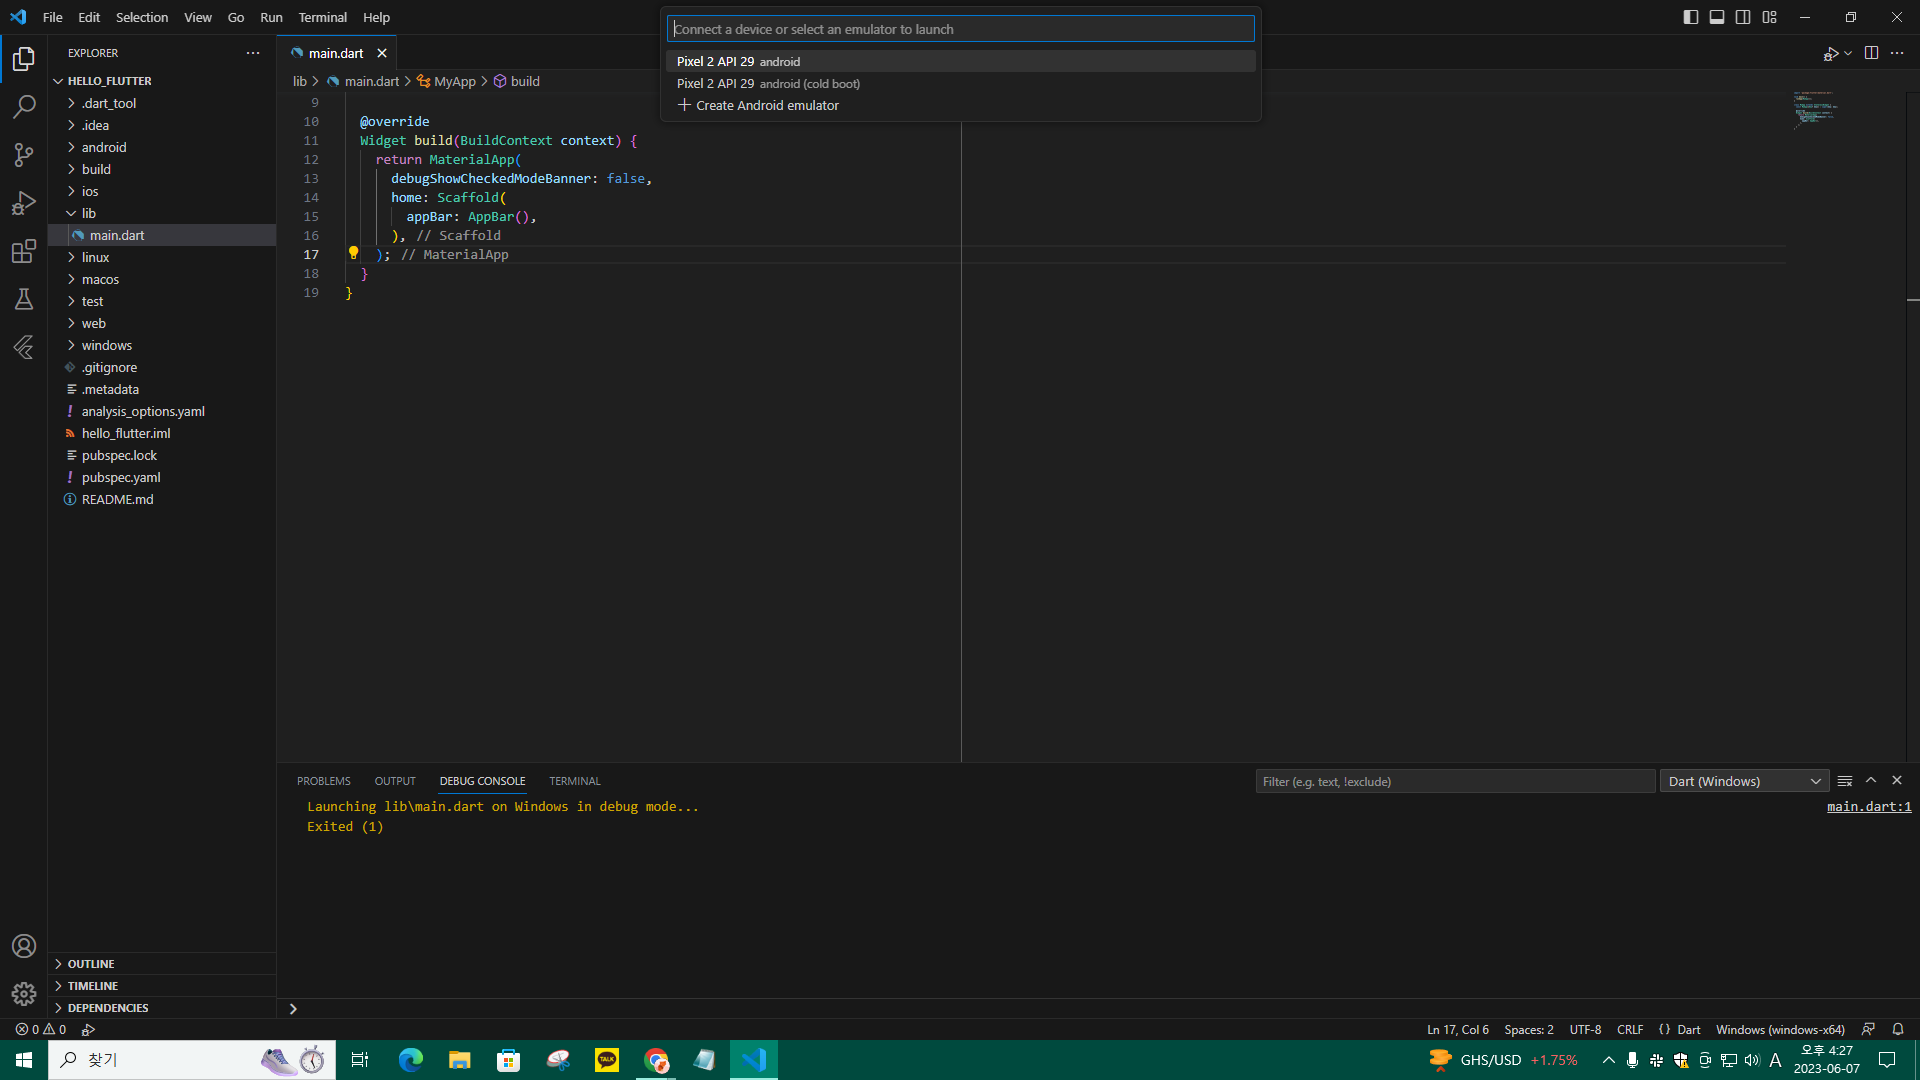The image size is (1920, 1080).
Task: Open Microsoft Edge from the taskbar
Action: click(x=410, y=1060)
